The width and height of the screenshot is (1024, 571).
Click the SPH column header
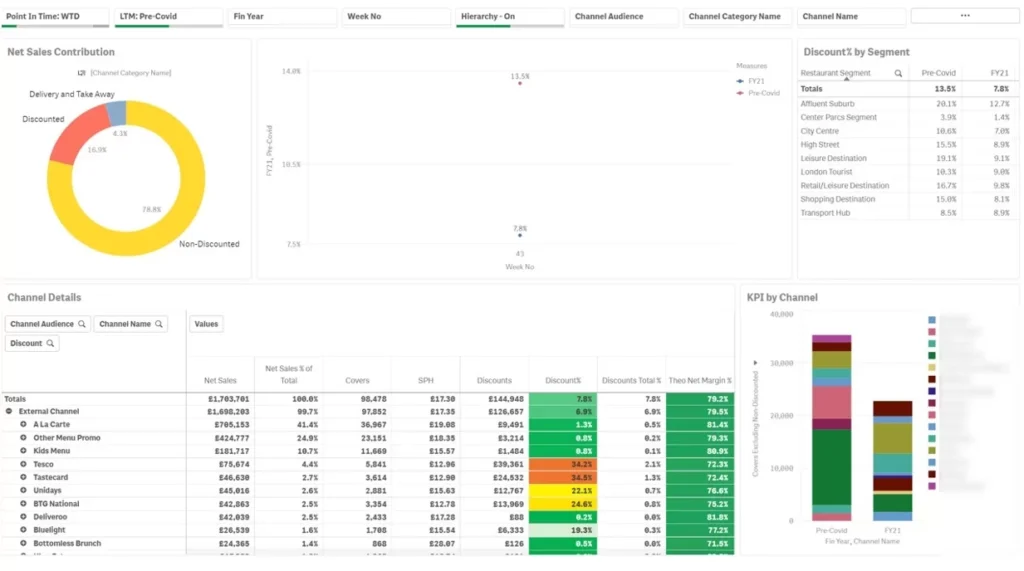click(426, 380)
